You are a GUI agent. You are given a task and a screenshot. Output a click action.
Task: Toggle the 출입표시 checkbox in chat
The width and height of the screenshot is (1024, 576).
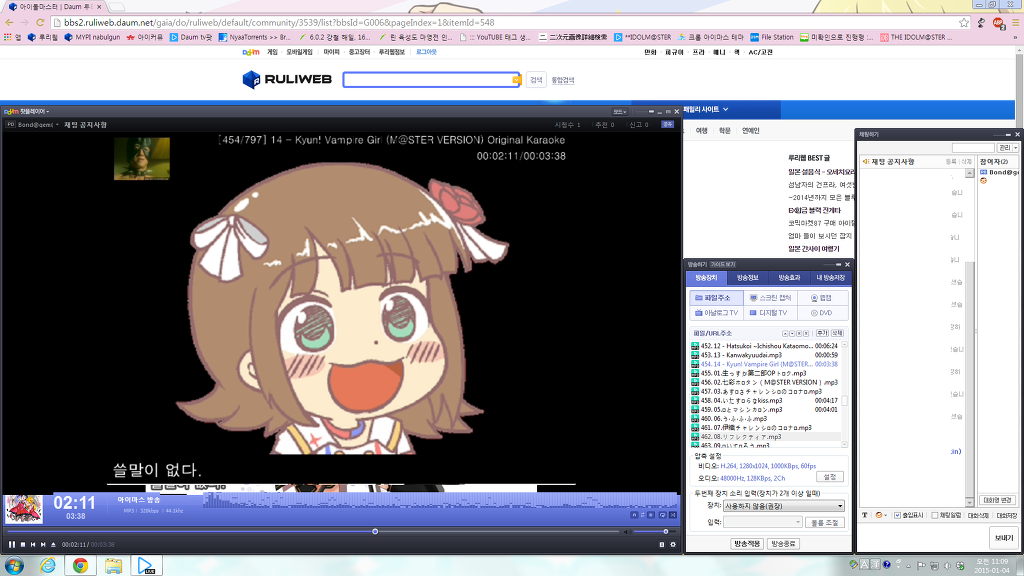pyautogui.click(x=898, y=515)
